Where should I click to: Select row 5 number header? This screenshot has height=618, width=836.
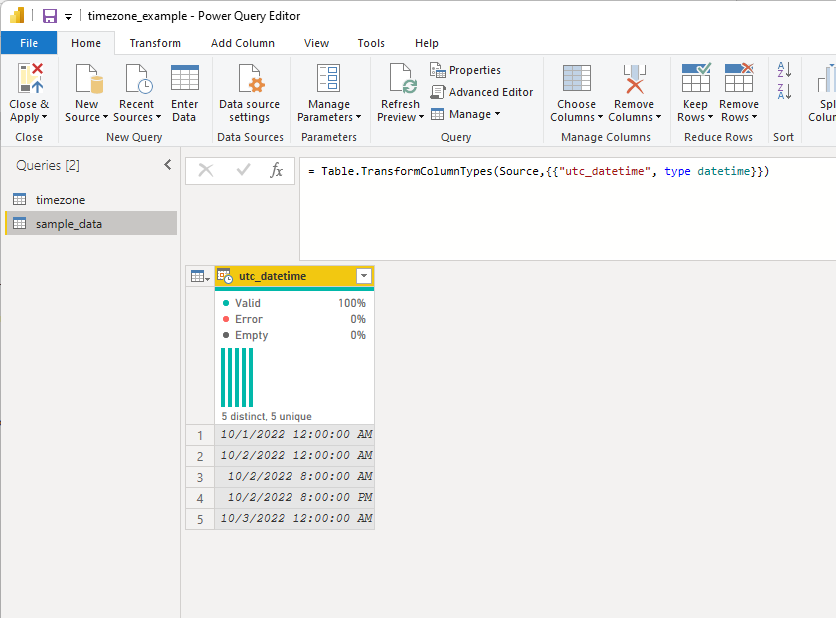pyautogui.click(x=200, y=519)
